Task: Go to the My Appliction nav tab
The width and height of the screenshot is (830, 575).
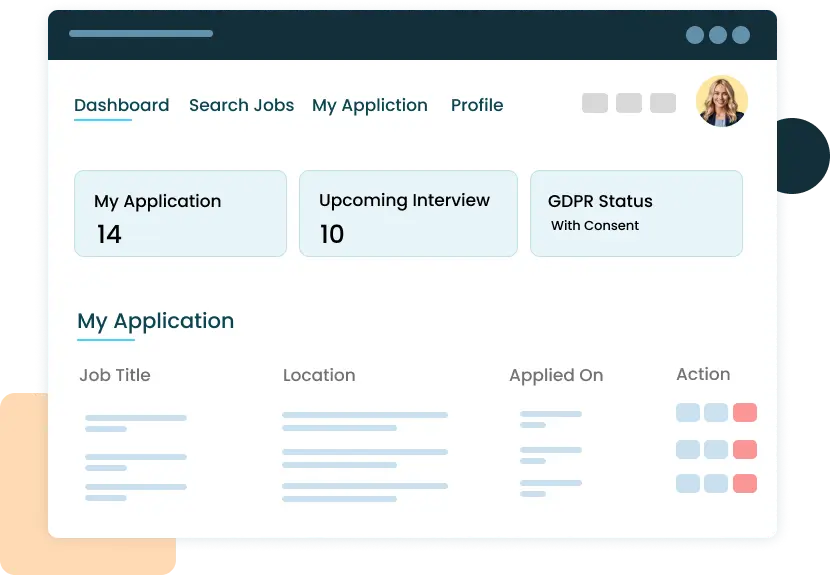Action: click(x=369, y=105)
